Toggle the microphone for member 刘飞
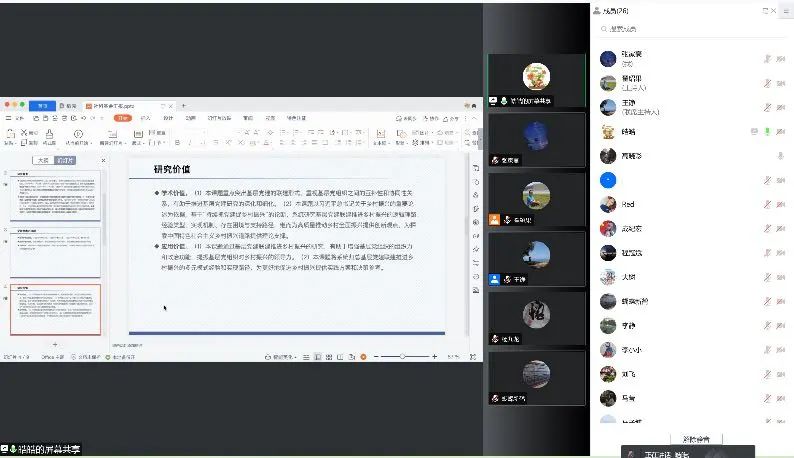Image resolution: width=794 pixels, height=458 pixels. coord(767,373)
